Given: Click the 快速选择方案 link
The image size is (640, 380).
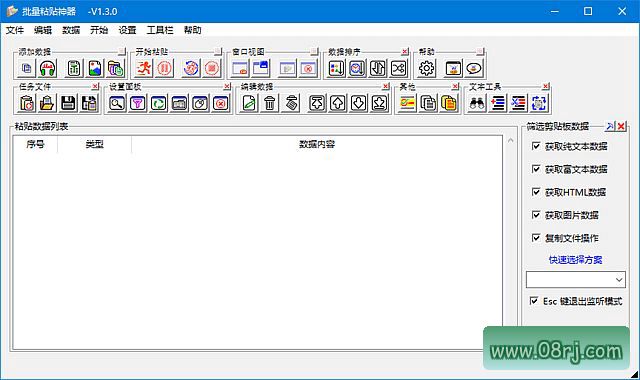Looking at the screenshot, I should tap(576, 260).
